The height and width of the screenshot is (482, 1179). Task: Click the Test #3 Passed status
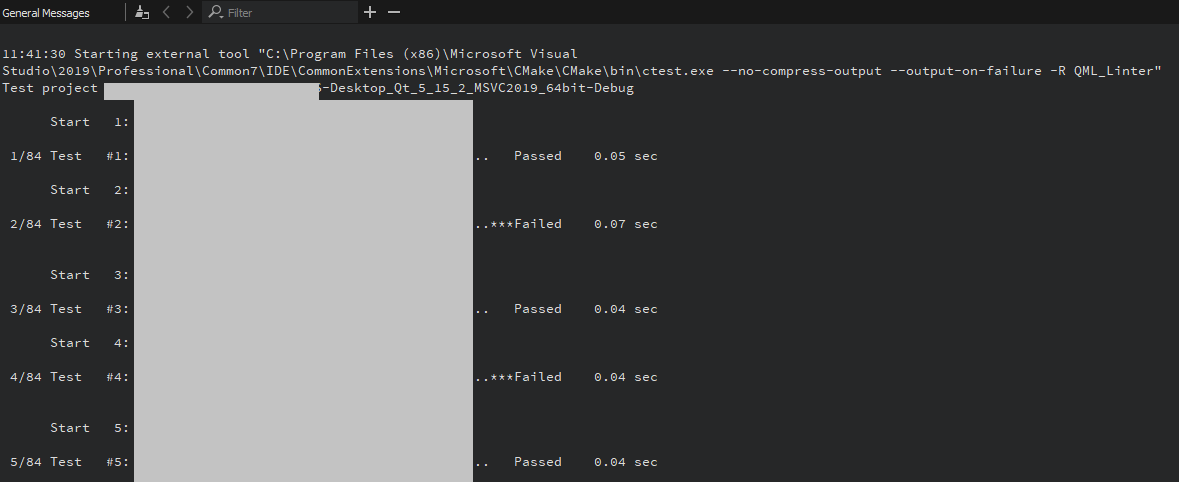point(538,309)
